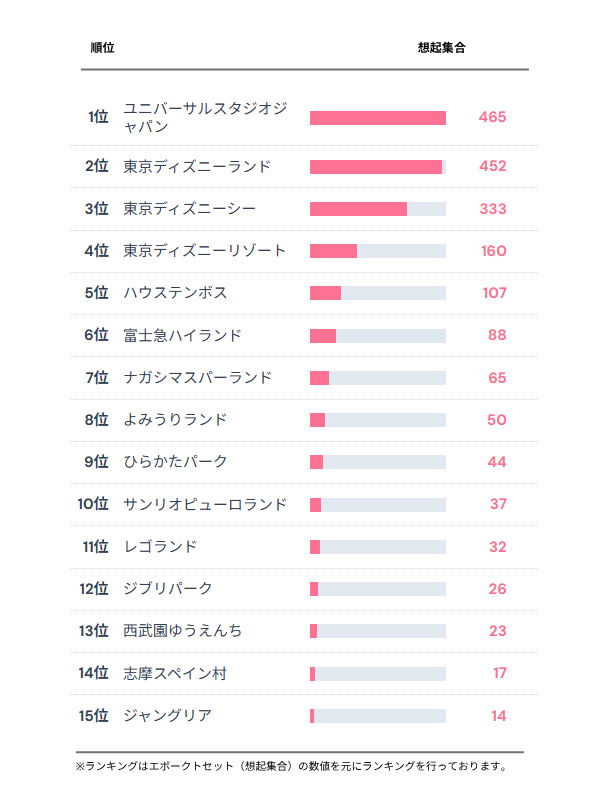This screenshot has width=600, height=800.
Task: Select ジブリパーク in the list
Action: 167,589
